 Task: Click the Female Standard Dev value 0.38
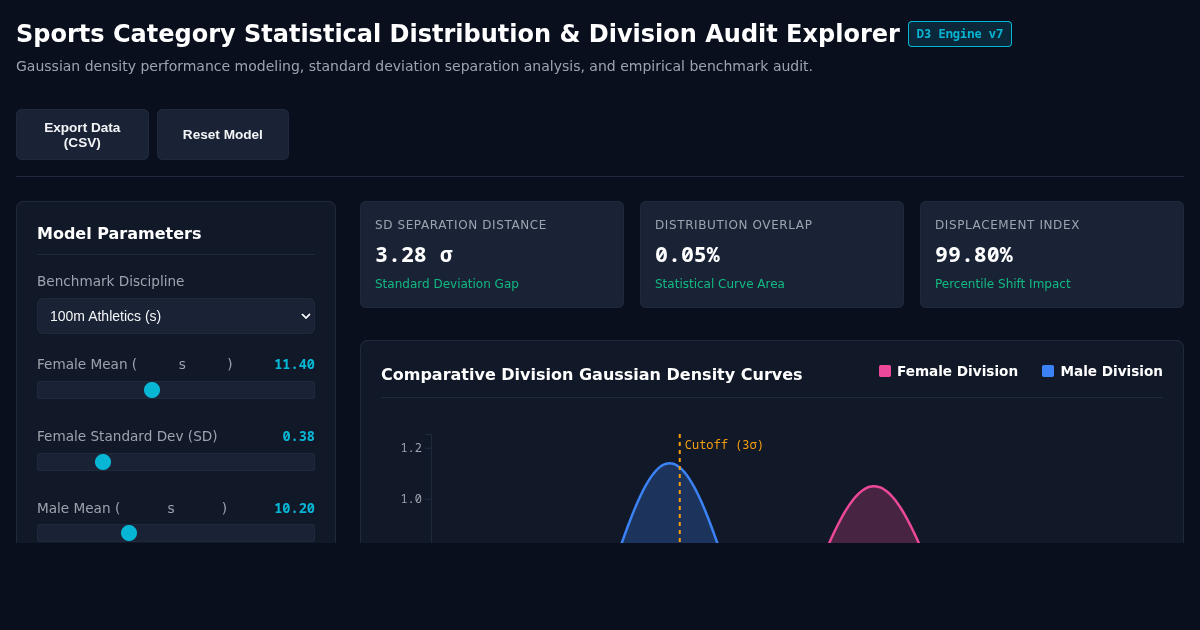point(298,436)
